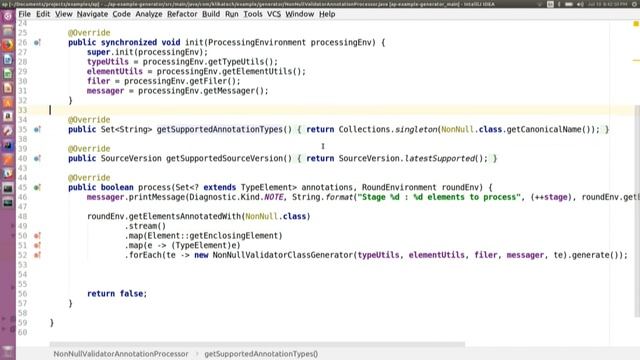Open the Help menu
The image size is (640, 360).
click(327, 14)
